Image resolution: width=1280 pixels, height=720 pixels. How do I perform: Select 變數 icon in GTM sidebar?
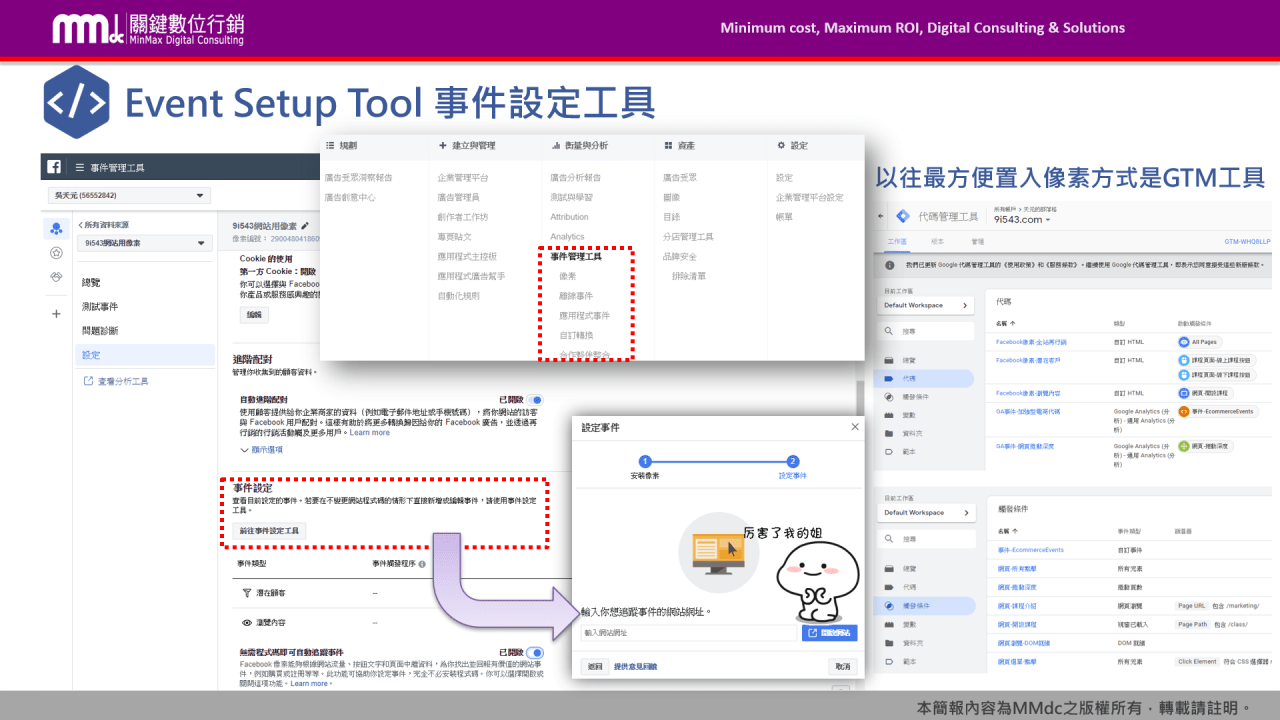[888, 416]
